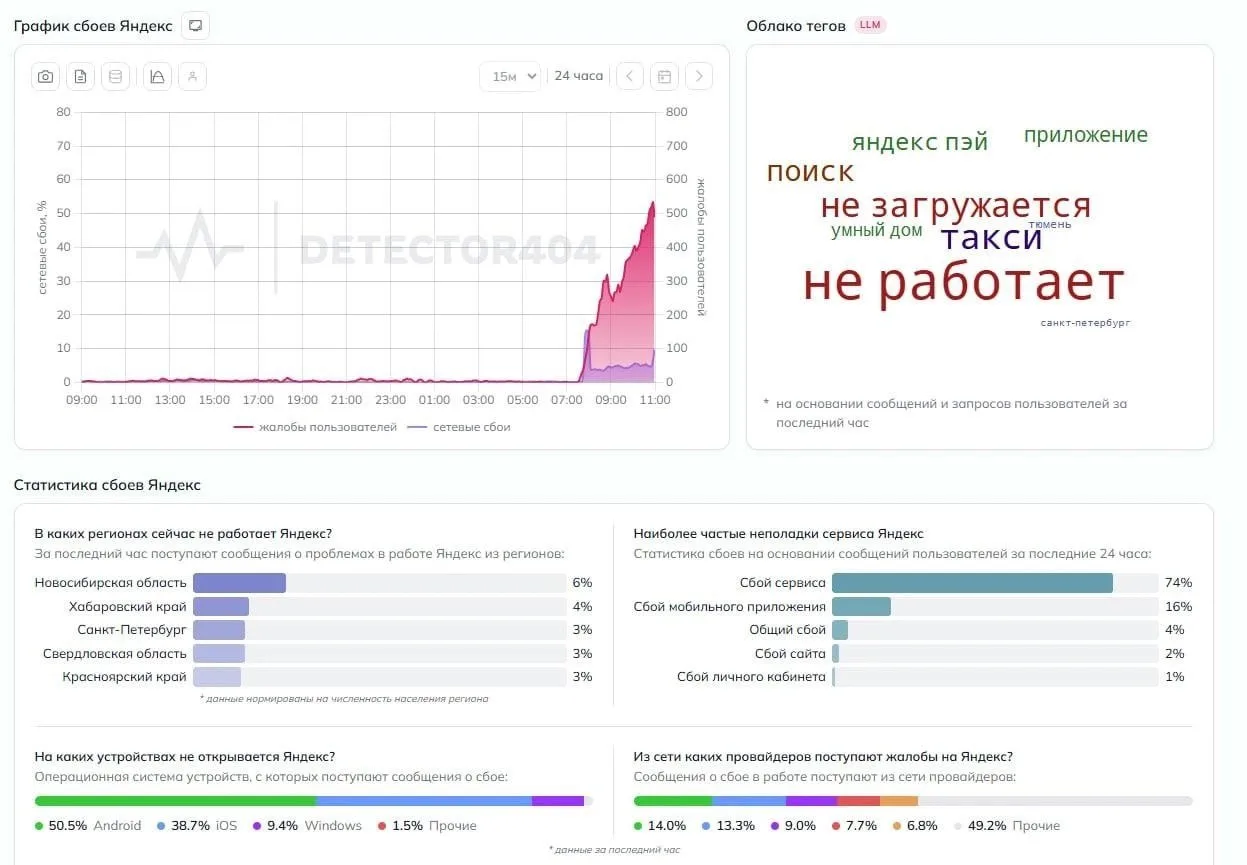Screen dimensions: 1247x865
Task: Click the Облако тегов heading
Action: 796,25
